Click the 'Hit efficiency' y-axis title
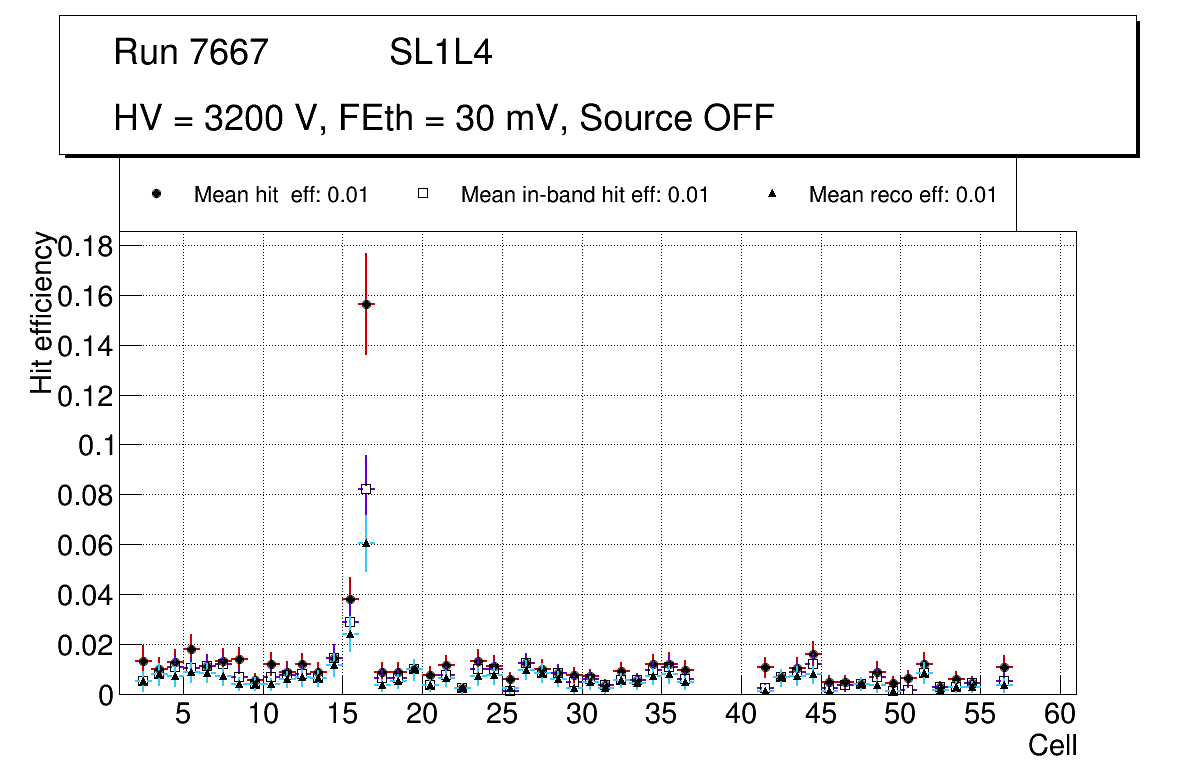The height and width of the screenshot is (772, 1196). pos(42,313)
